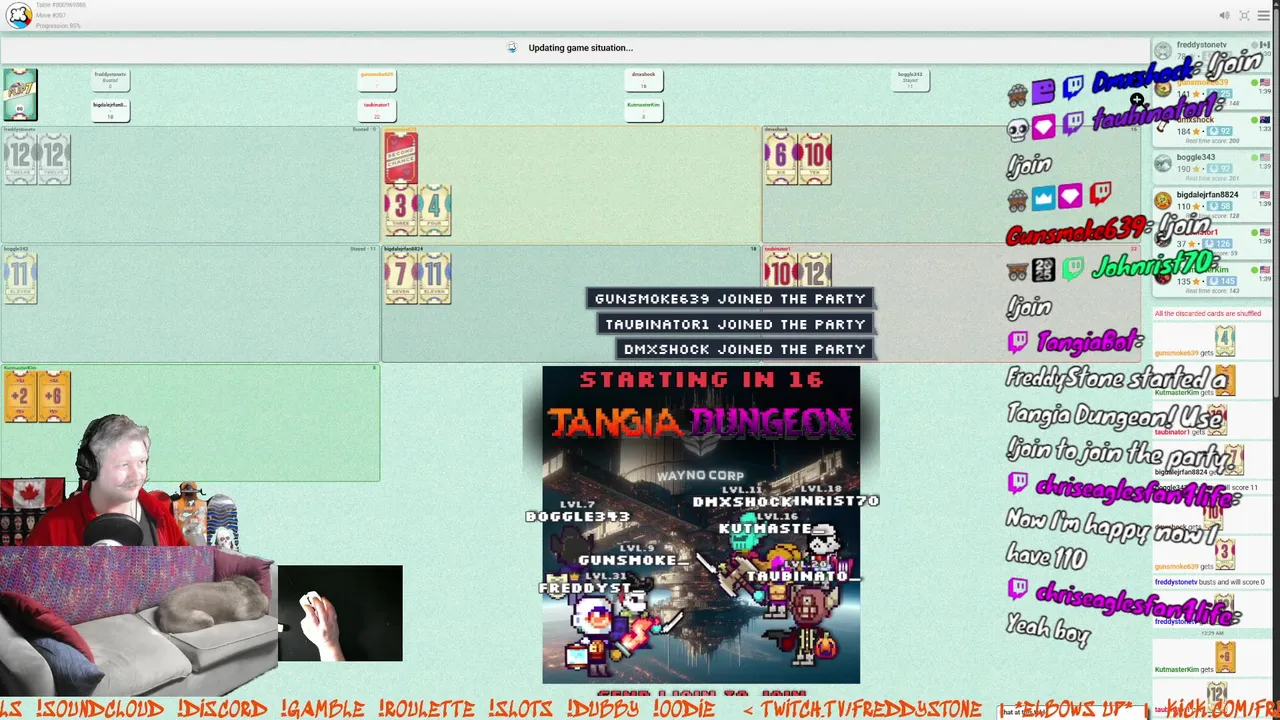Click gunsmoke639 score box above the board

[x=377, y=80]
